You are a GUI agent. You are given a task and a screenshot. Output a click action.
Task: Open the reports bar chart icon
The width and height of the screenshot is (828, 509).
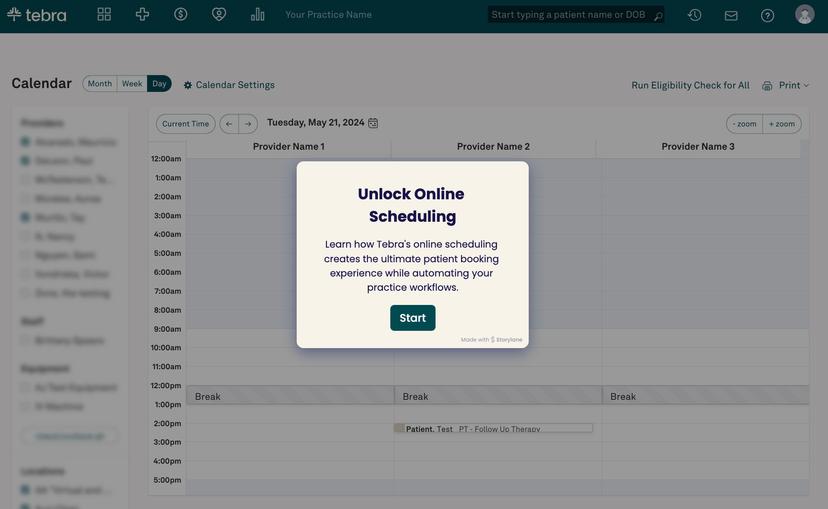click(x=258, y=15)
